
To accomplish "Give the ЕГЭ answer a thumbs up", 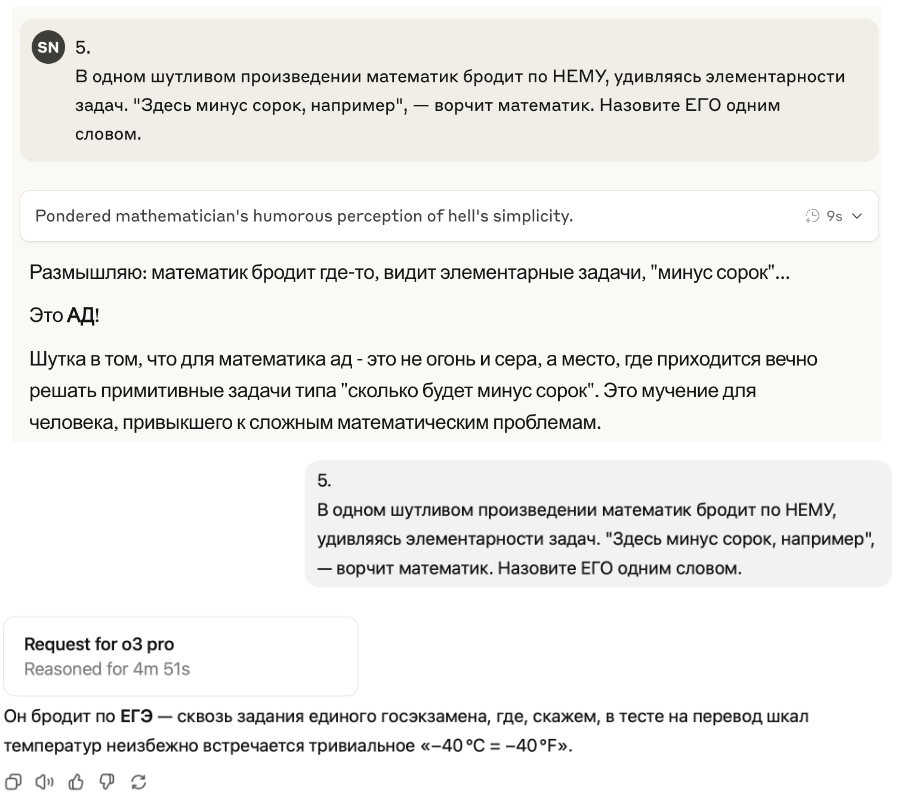I will pyautogui.click(x=76, y=781).
